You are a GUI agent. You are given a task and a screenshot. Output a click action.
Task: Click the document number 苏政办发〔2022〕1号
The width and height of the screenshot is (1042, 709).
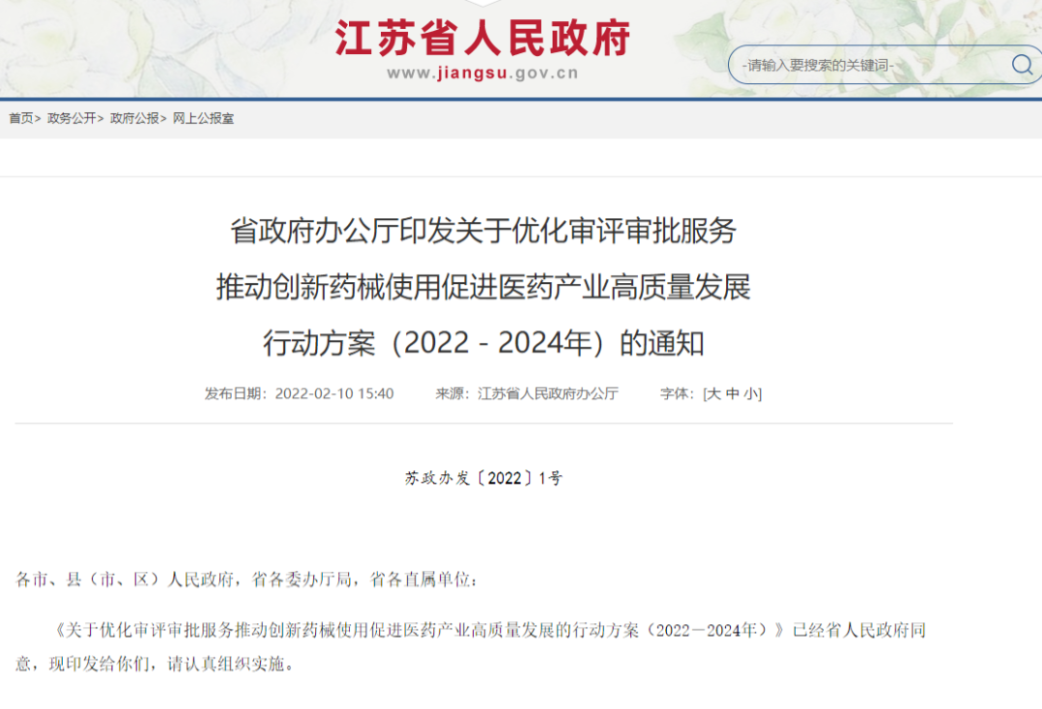[483, 478]
